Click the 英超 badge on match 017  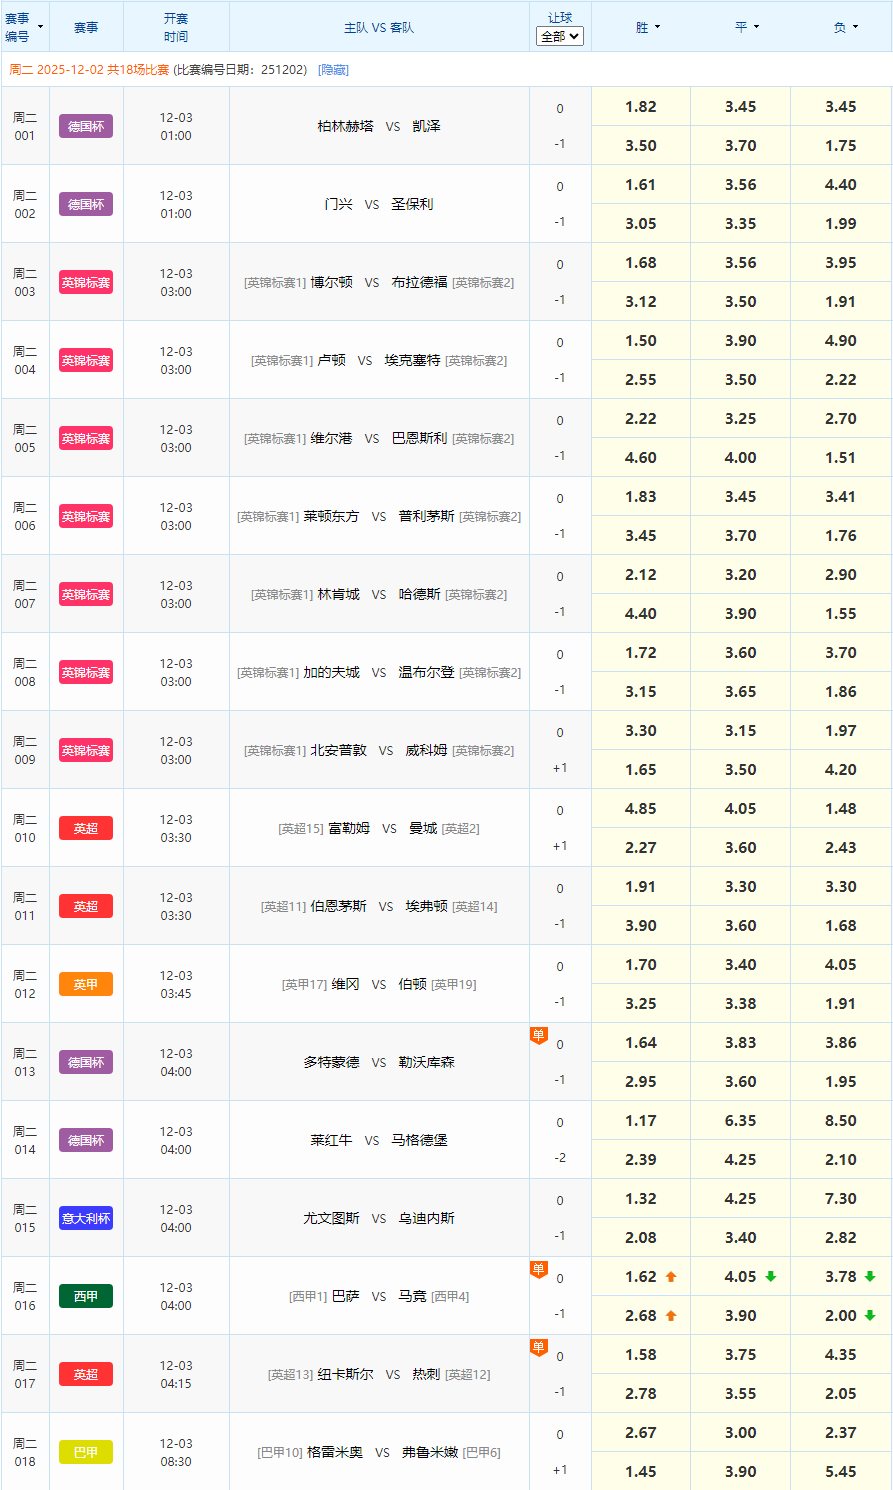[86, 1374]
